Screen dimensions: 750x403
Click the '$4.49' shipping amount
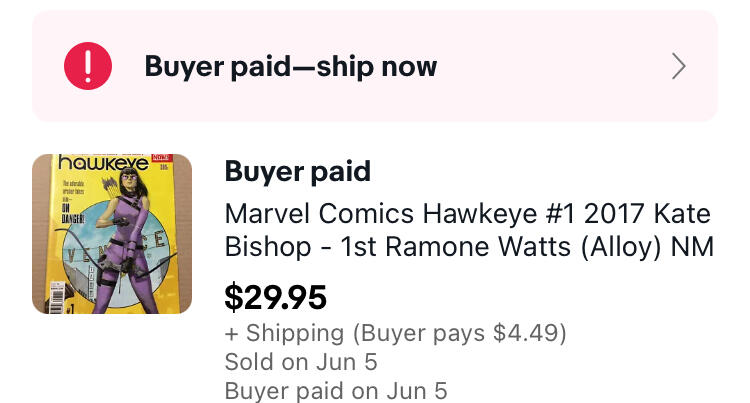(x=524, y=333)
